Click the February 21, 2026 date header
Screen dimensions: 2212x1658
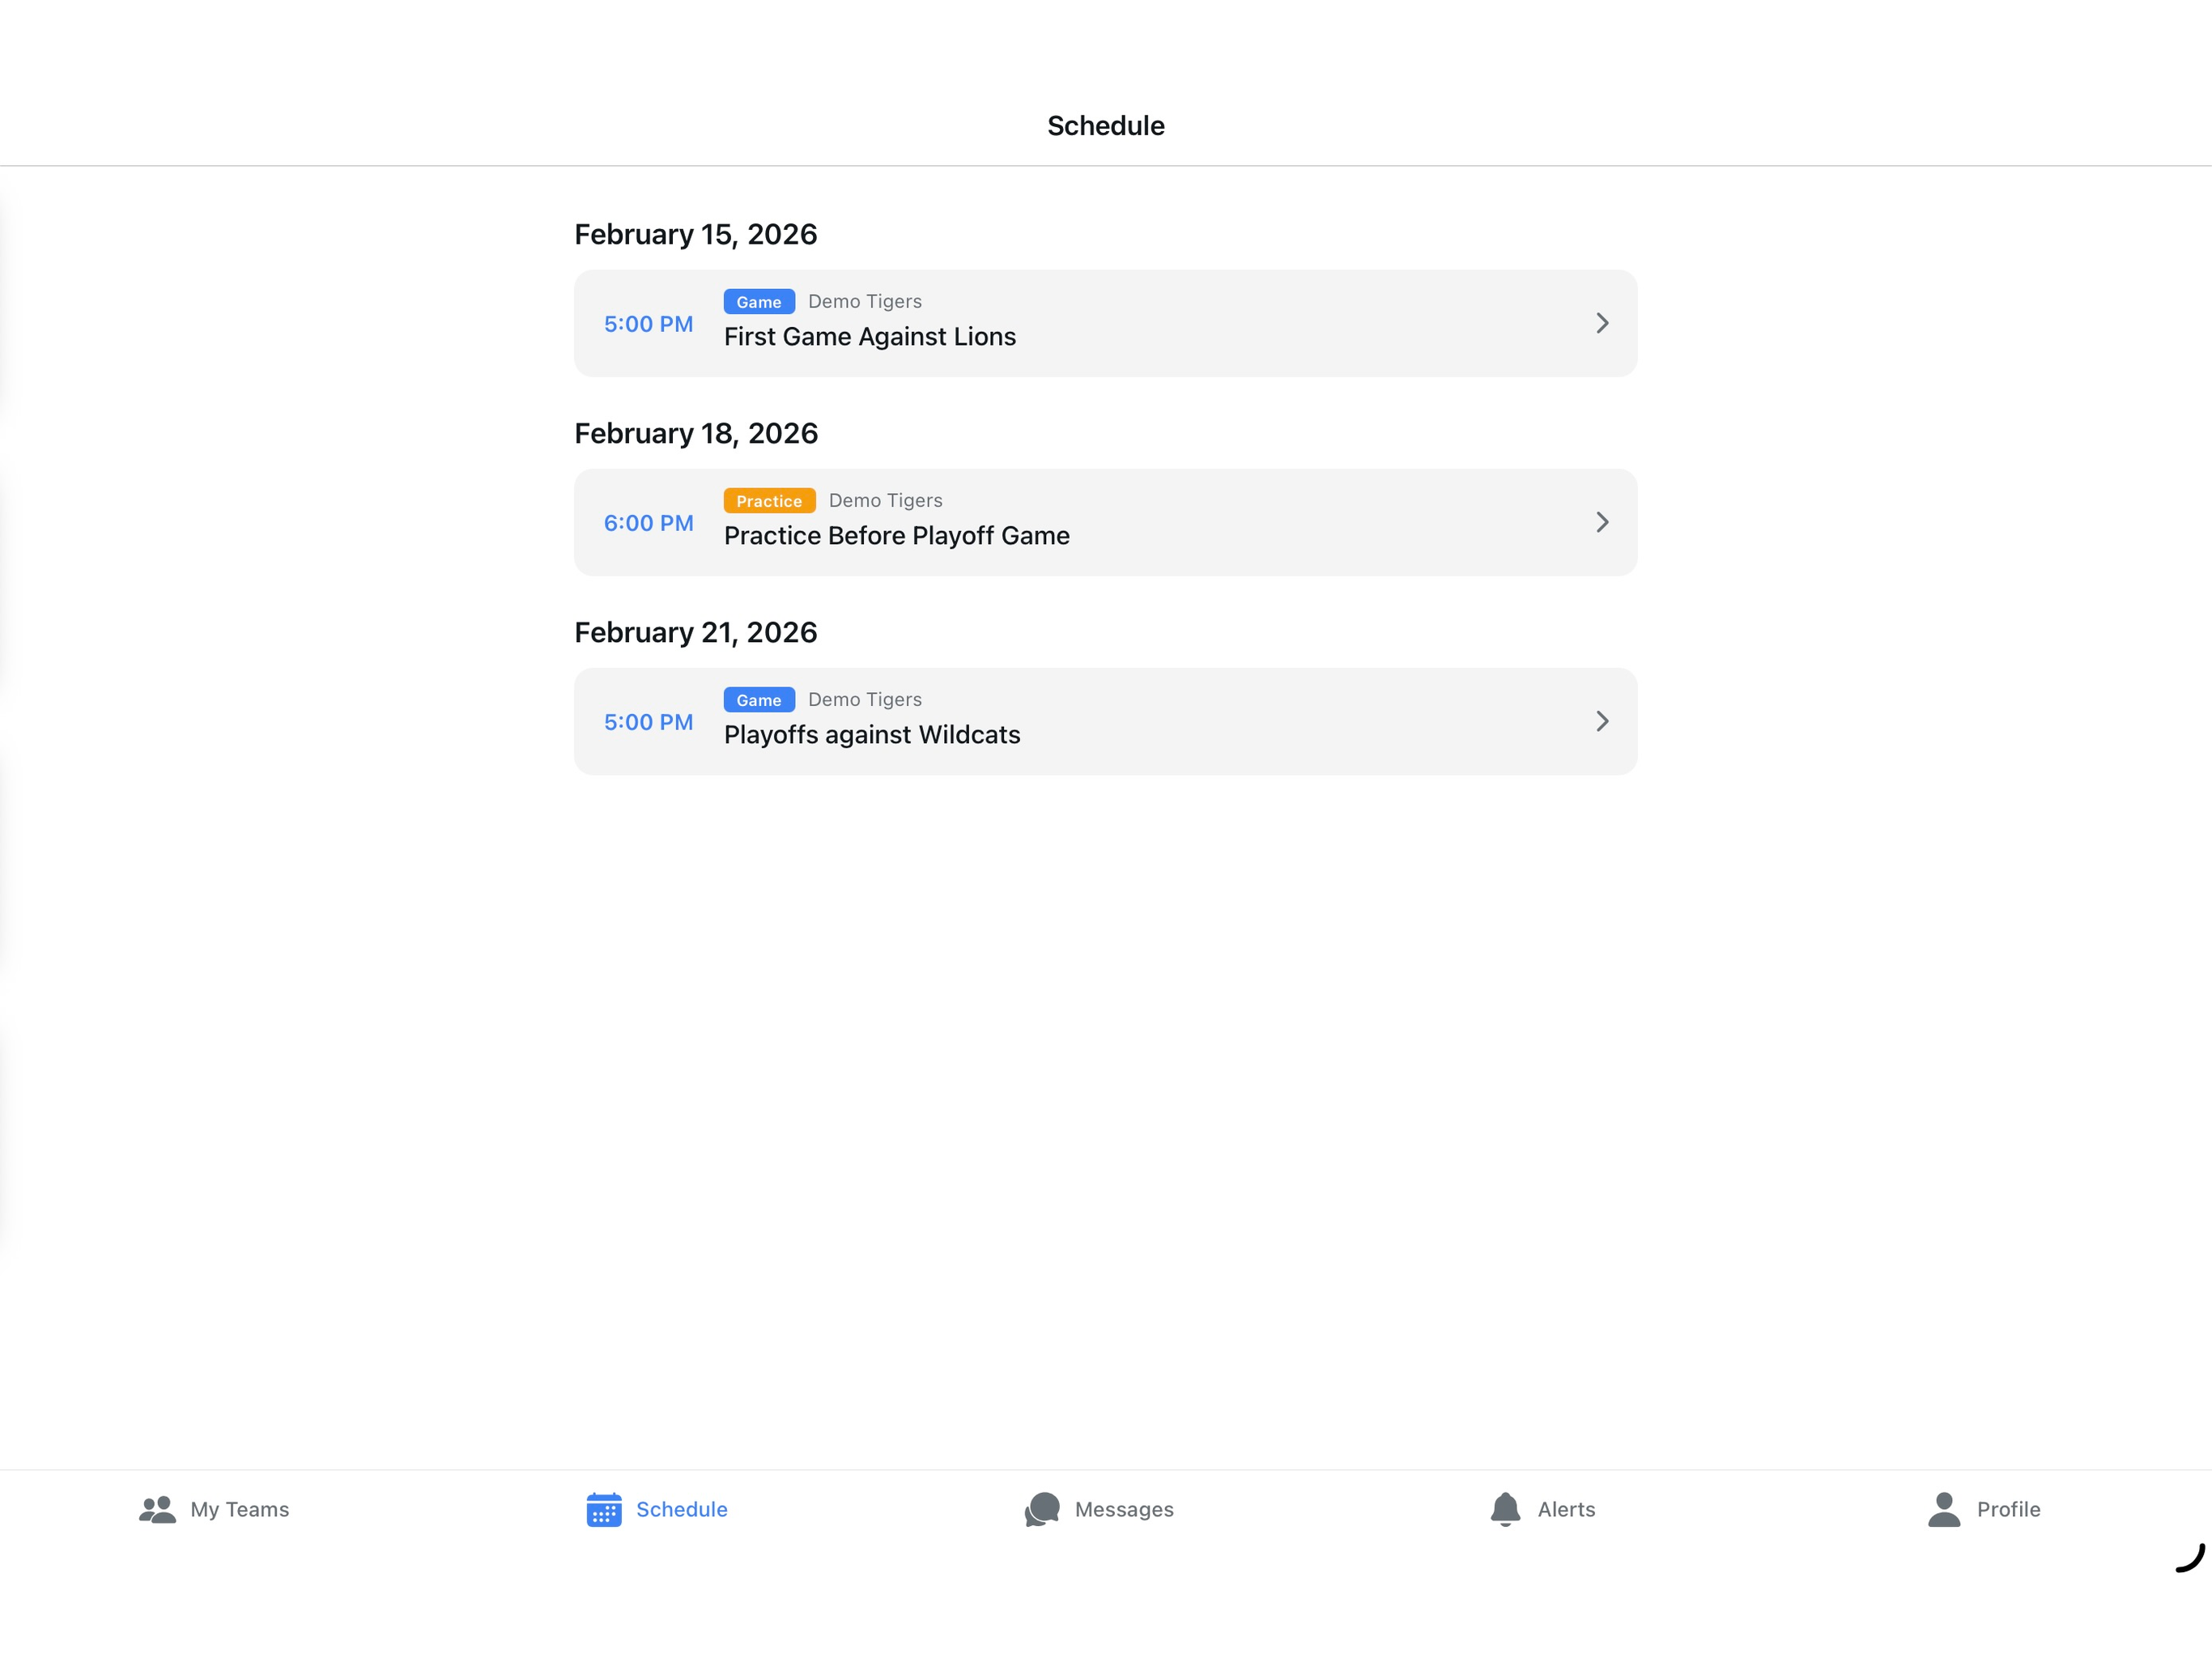pyautogui.click(x=696, y=632)
